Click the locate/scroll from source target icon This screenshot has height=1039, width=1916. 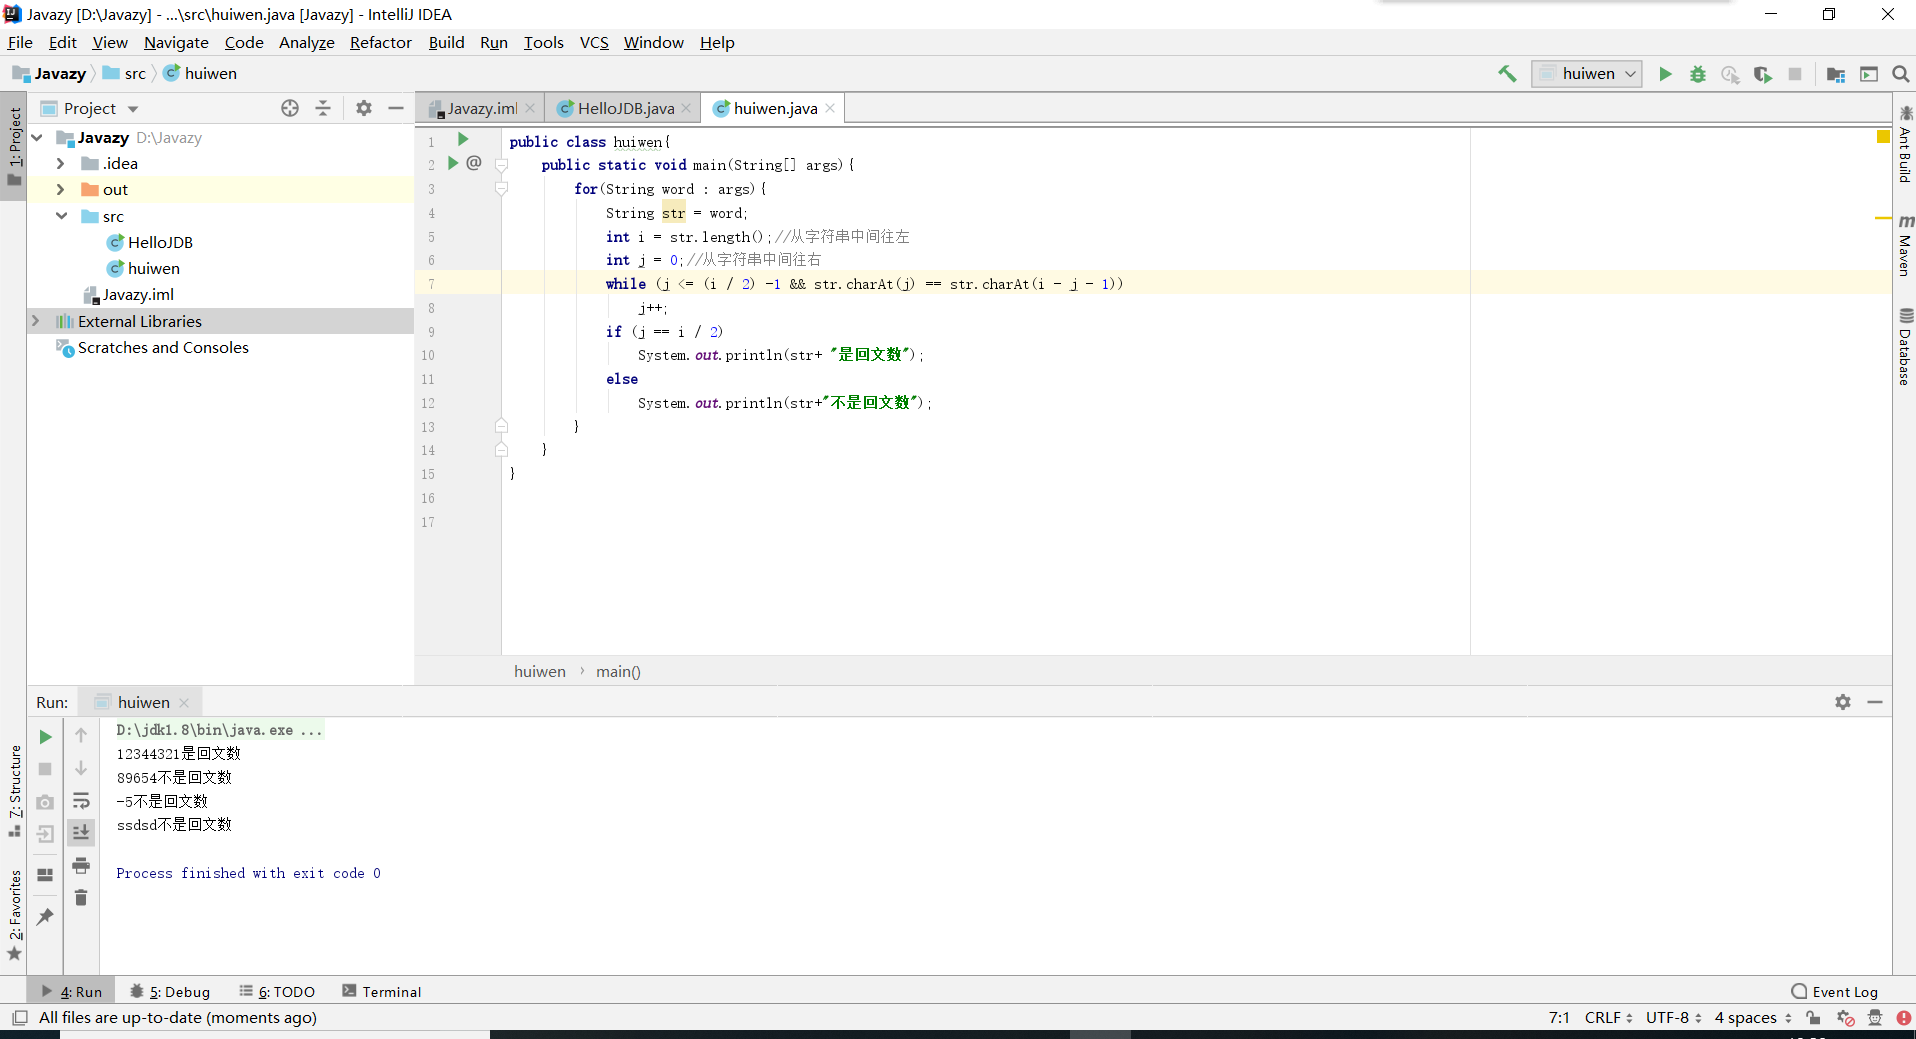(290, 108)
